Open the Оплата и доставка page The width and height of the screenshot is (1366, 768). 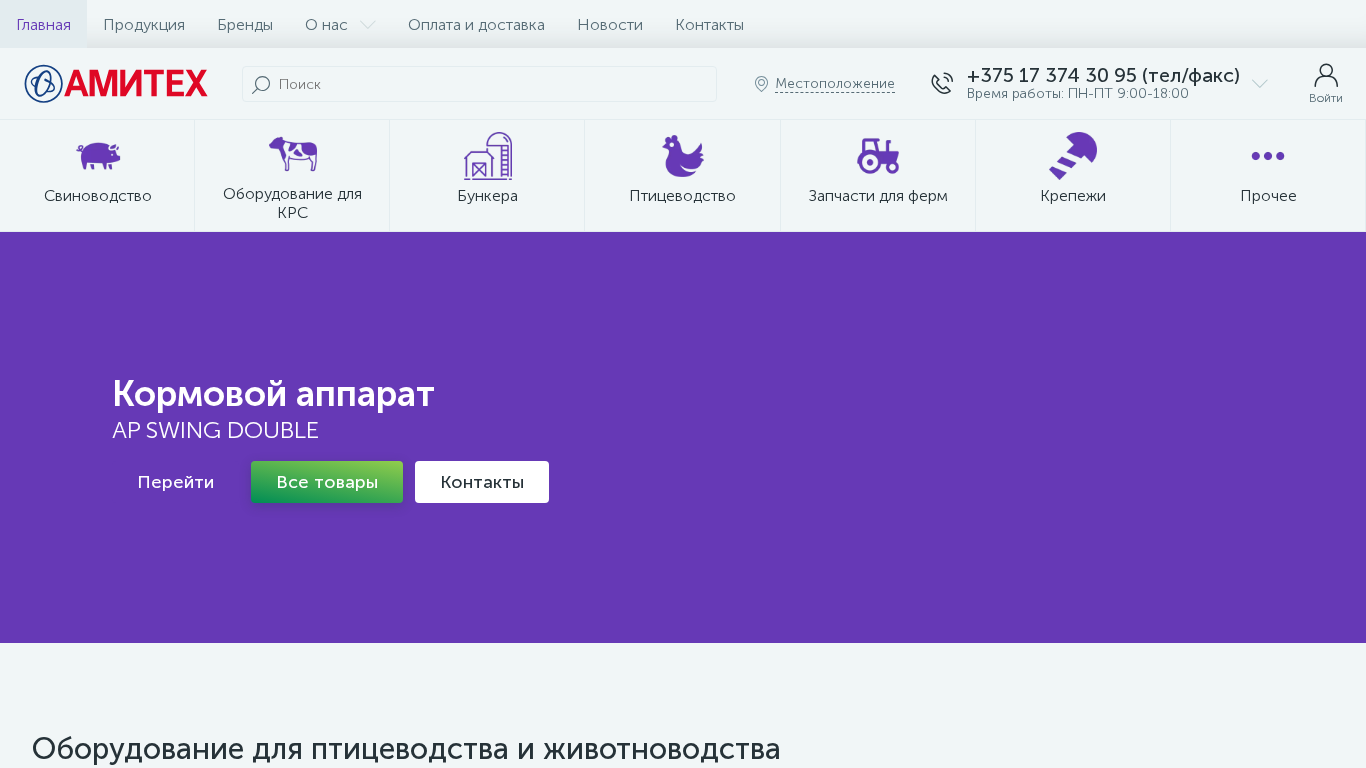(476, 24)
